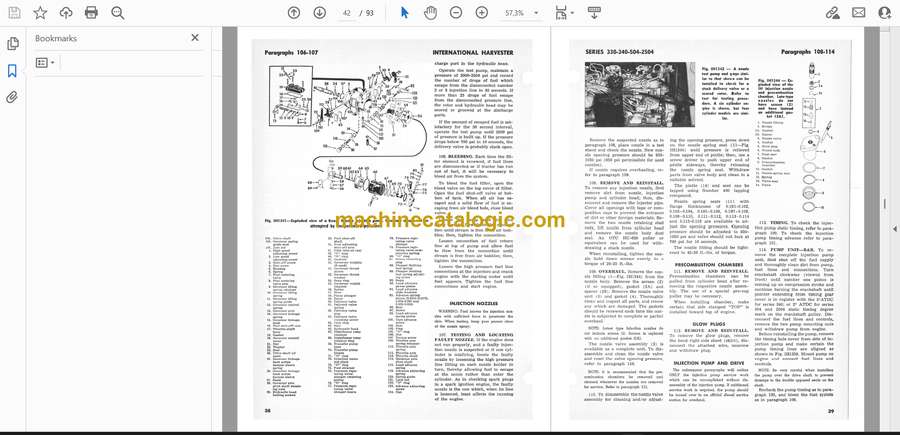Click the Paragraphs 108-114 header text

pyautogui.click(x=808, y=52)
